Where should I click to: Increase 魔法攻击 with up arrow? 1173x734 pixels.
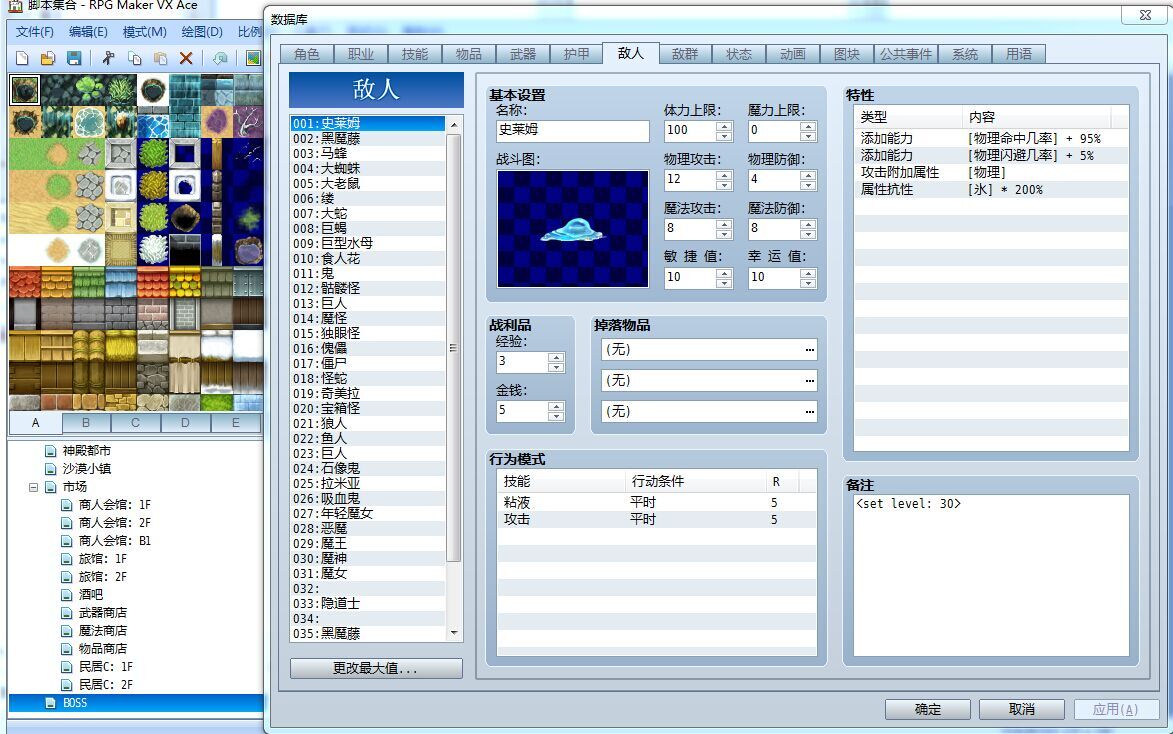point(724,224)
